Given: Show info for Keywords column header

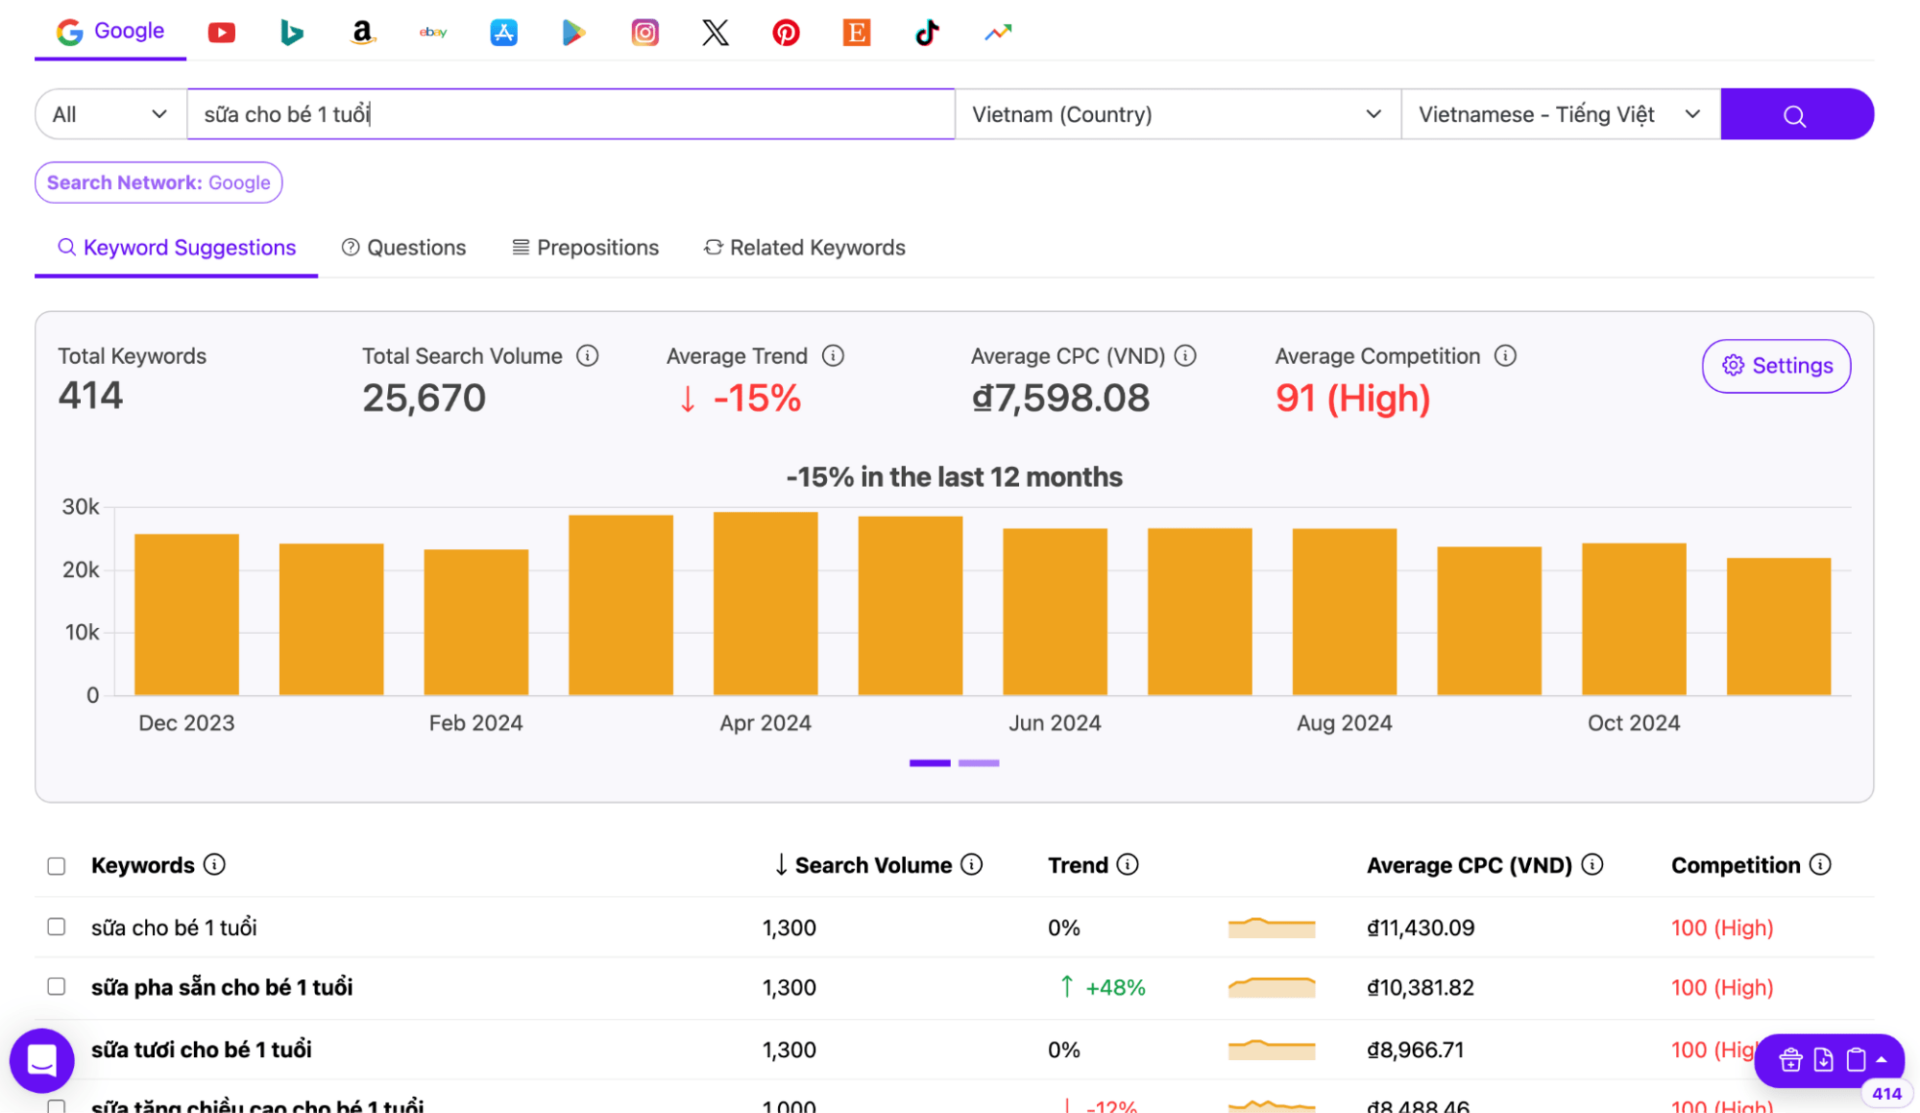Looking at the screenshot, I should 214,865.
